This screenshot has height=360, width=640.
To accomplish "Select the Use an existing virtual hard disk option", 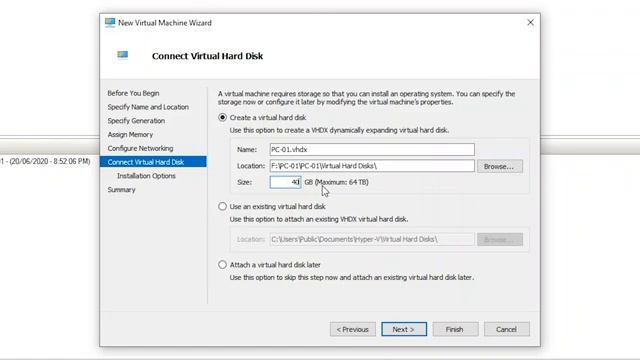I will (x=222, y=207).
